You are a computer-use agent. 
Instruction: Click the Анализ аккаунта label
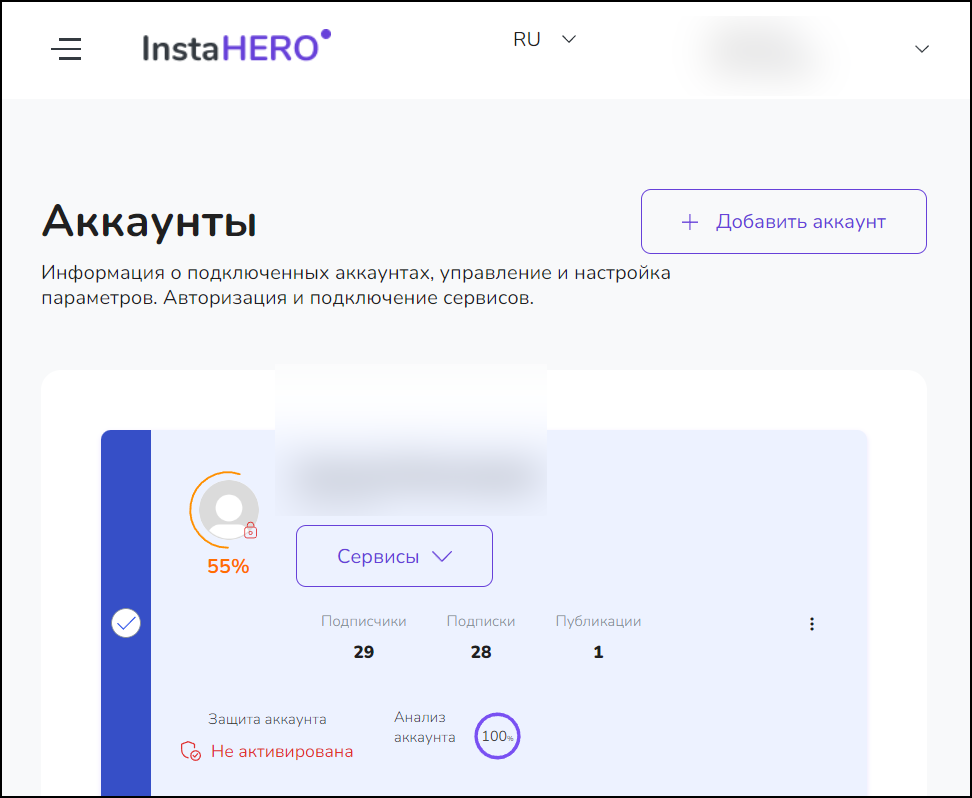point(425,727)
